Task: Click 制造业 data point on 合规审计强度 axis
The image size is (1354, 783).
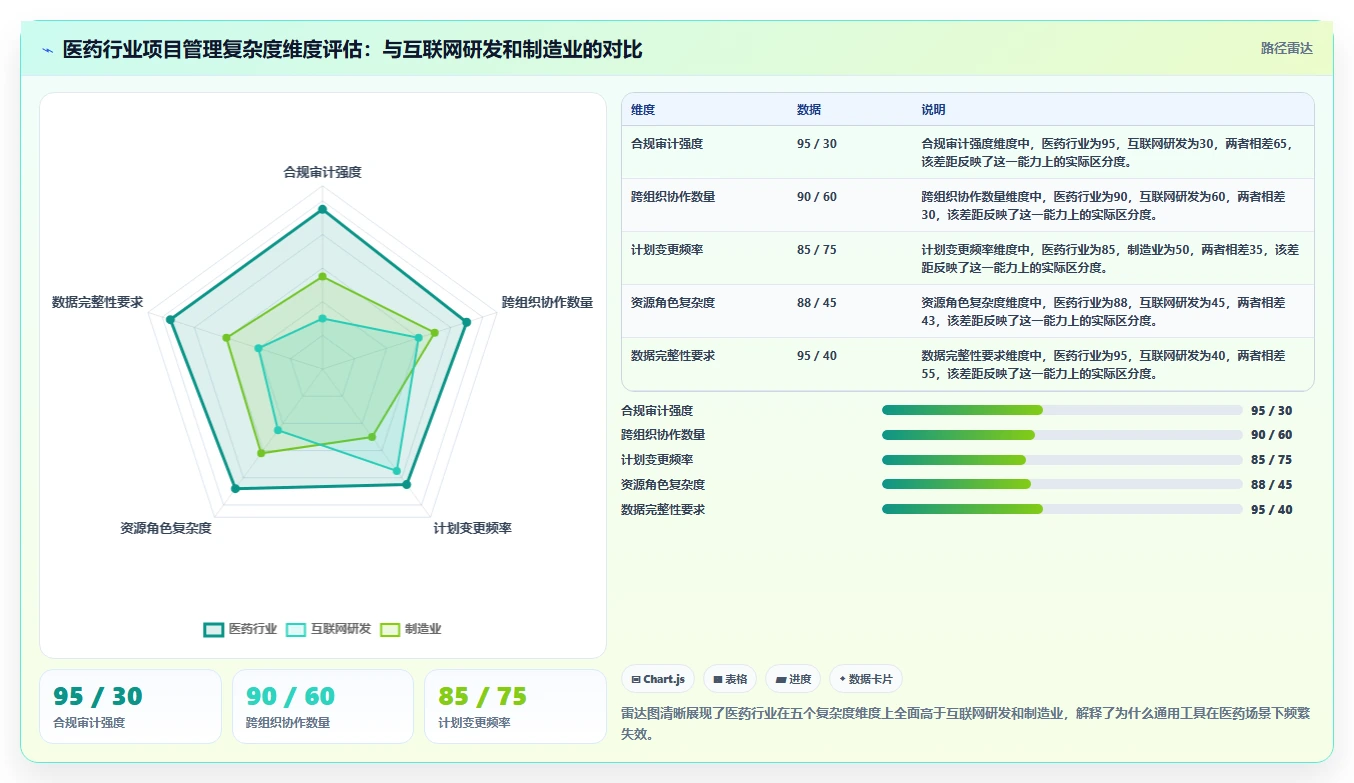Action: [322, 276]
